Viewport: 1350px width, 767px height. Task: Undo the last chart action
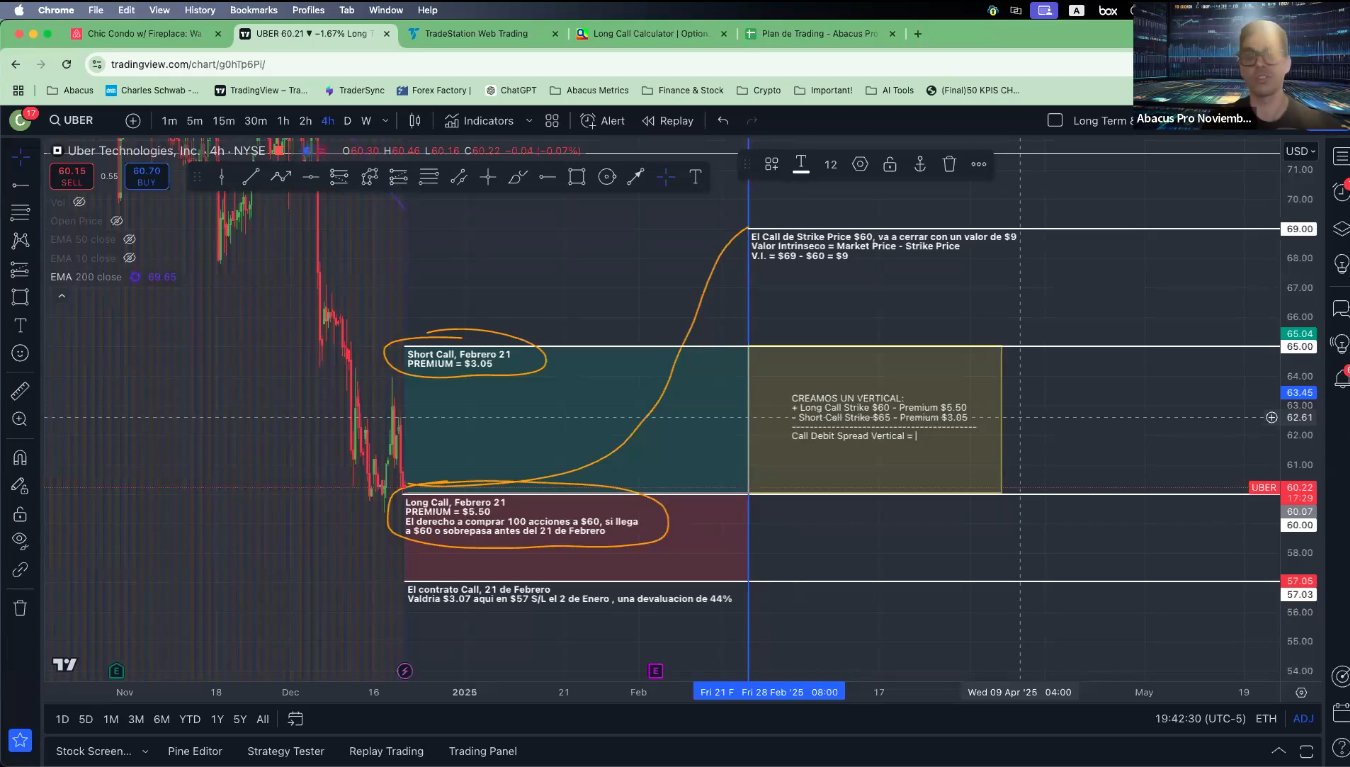point(723,121)
